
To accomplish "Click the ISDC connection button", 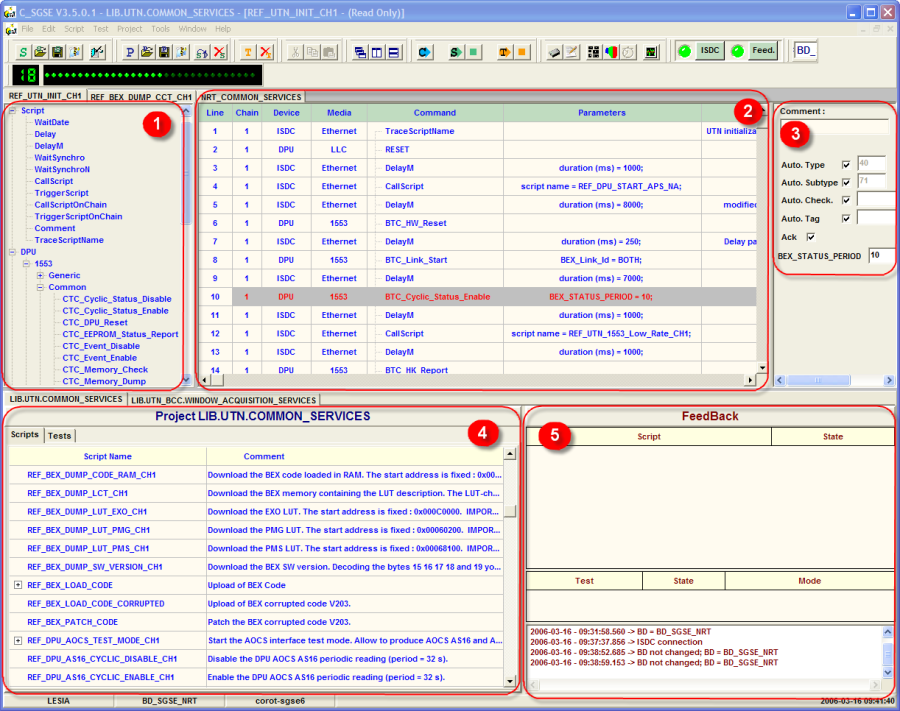I will (709, 51).
